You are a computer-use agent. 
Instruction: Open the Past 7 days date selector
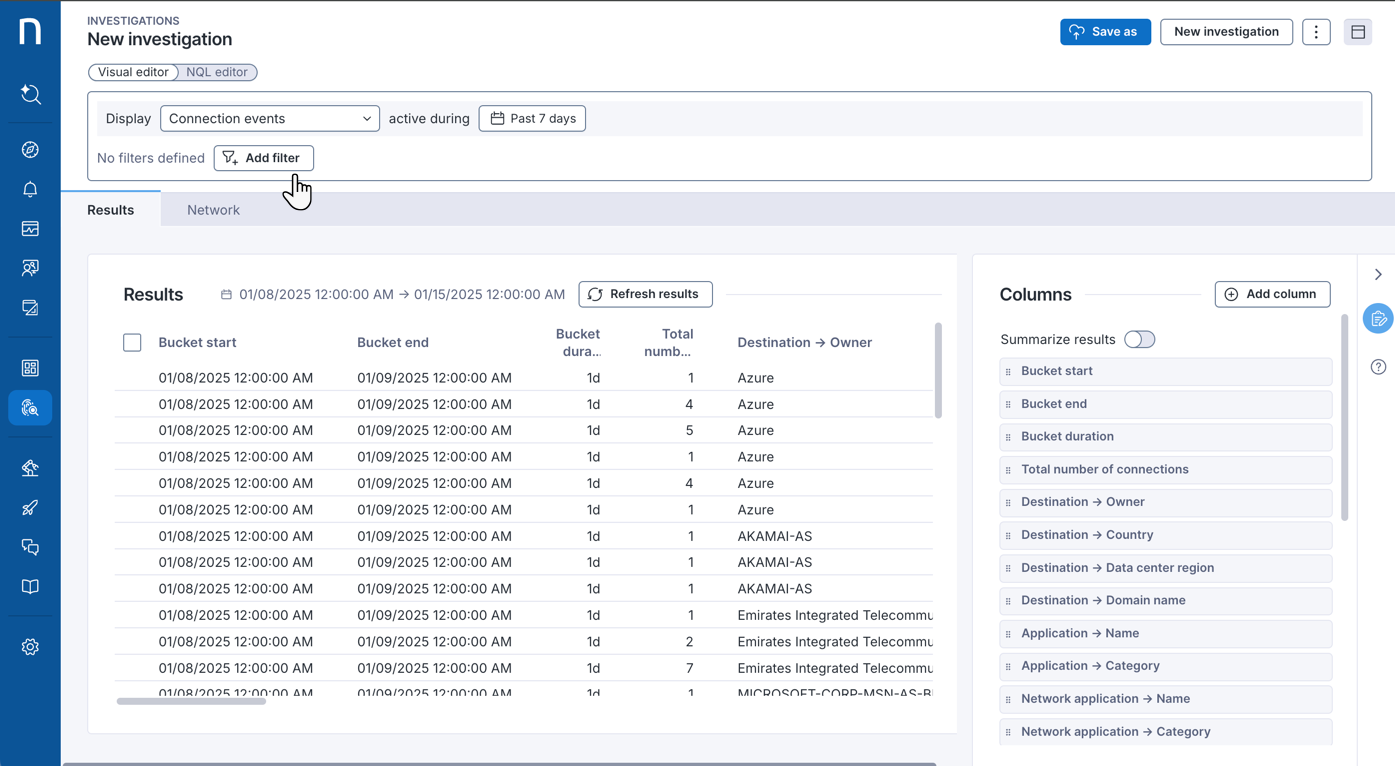click(x=532, y=118)
